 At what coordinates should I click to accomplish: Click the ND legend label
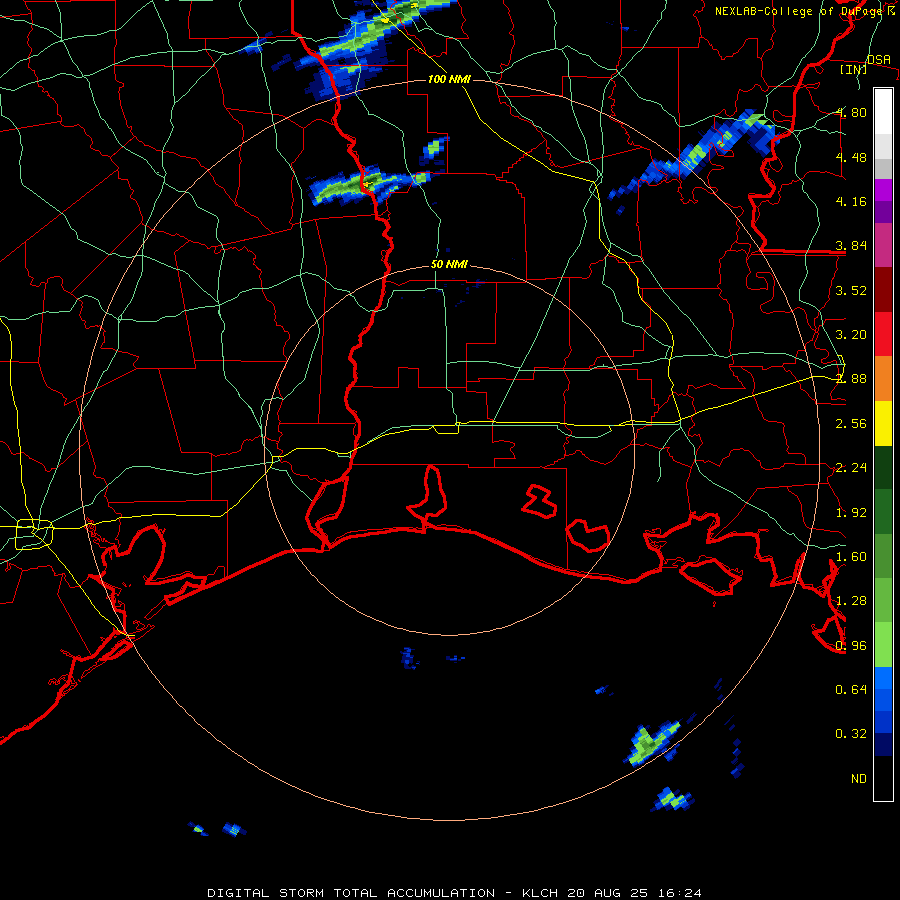[x=859, y=779]
